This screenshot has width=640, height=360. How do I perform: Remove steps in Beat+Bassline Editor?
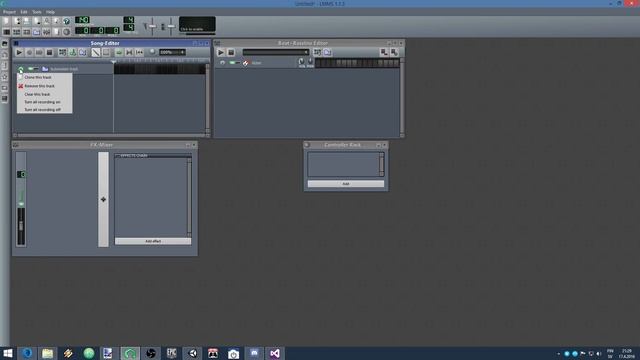pyautogui.click(x=384, y=52)
